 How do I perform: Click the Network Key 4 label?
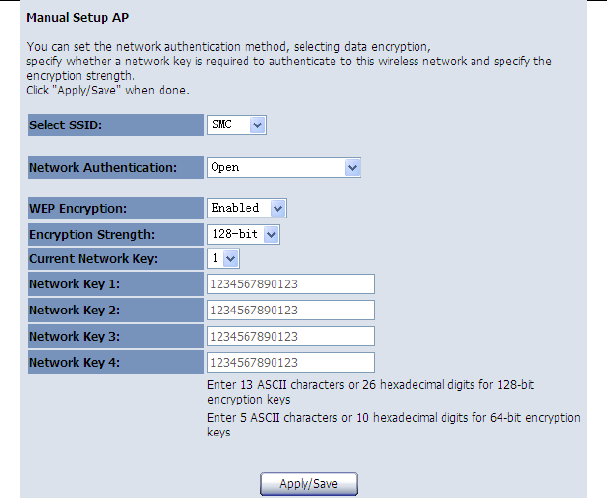click(x=75, y=363)
